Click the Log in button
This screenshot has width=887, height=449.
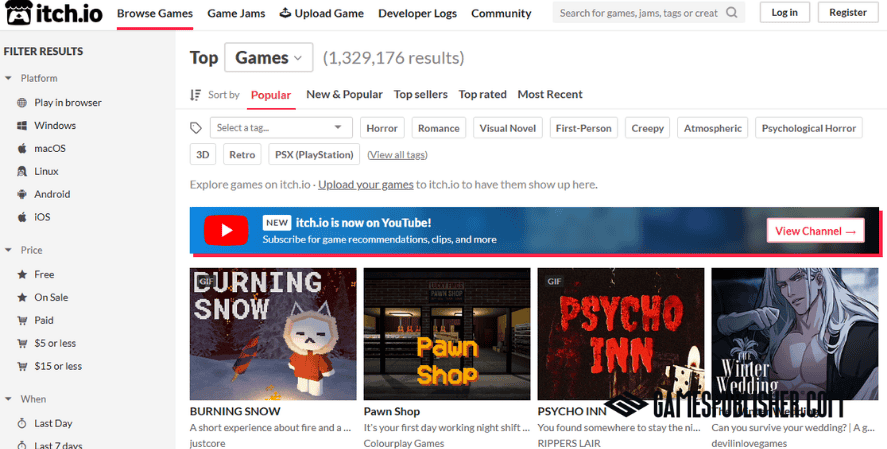tap(785, 12)
